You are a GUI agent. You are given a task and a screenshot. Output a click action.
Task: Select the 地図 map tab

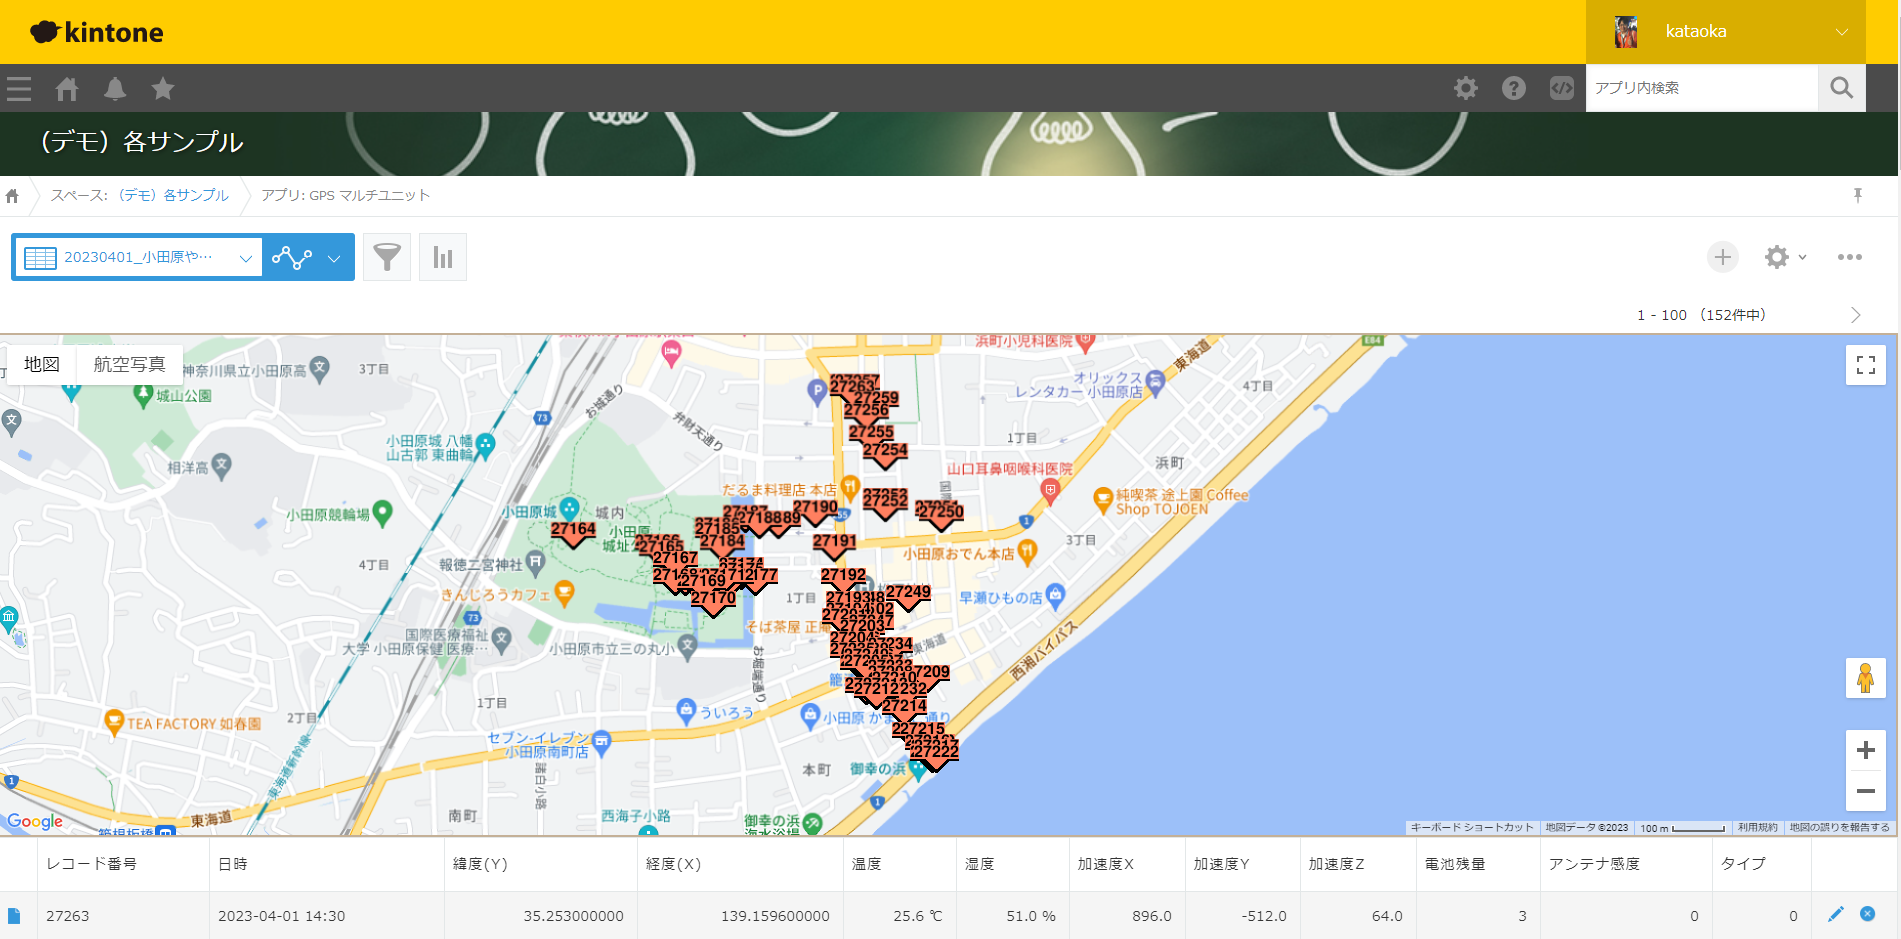tap(39, 364)
